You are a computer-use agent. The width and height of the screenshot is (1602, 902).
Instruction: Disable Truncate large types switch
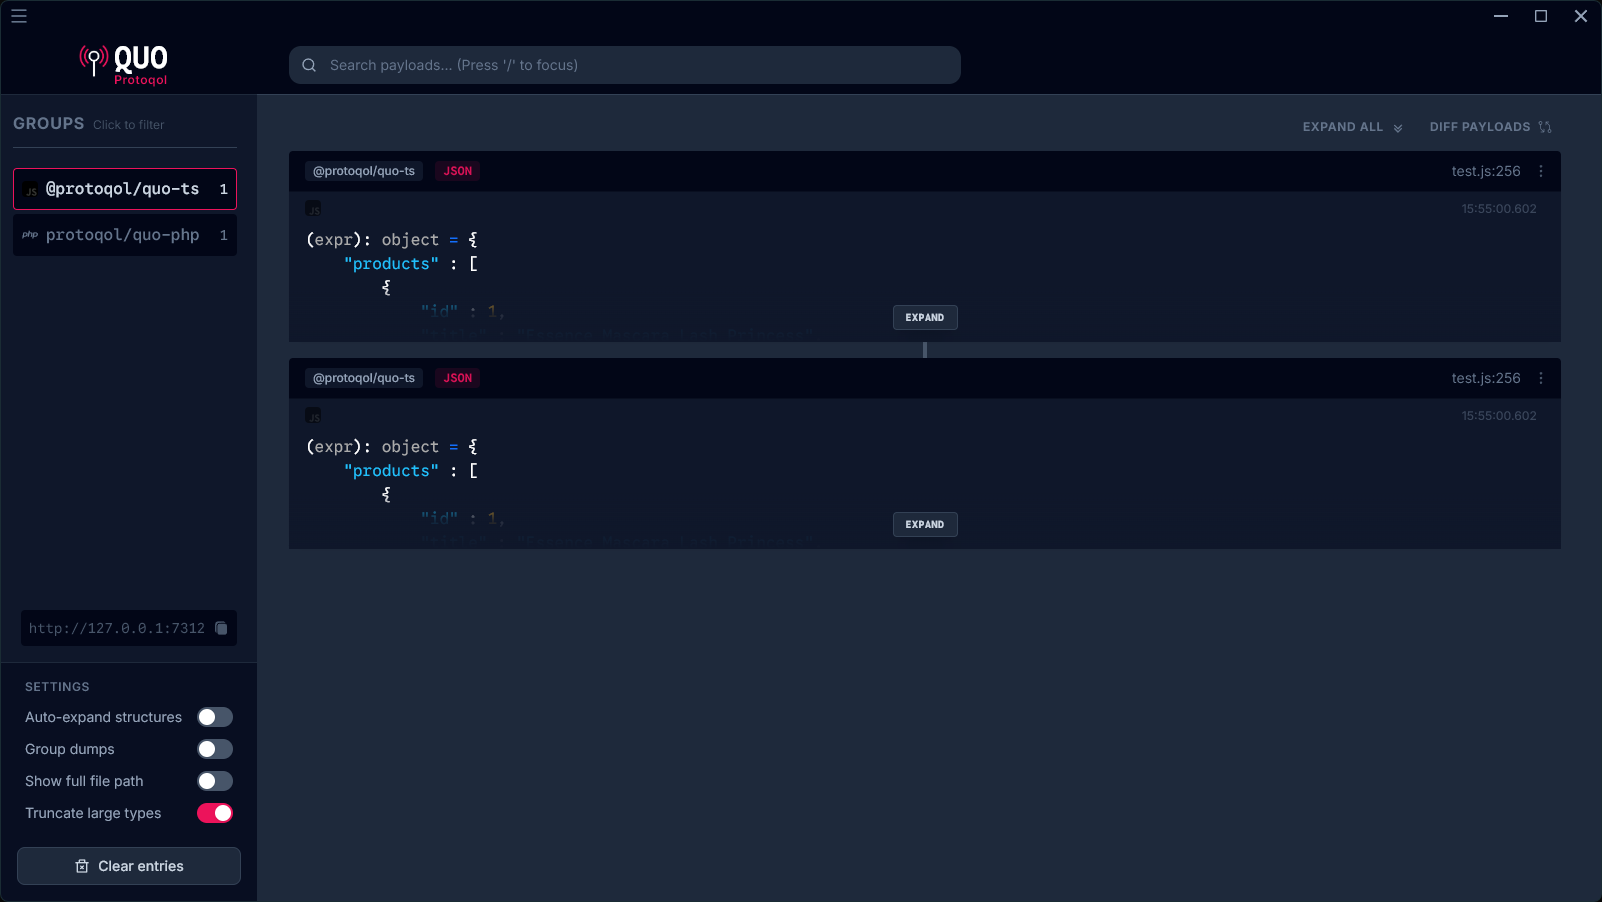215,813
